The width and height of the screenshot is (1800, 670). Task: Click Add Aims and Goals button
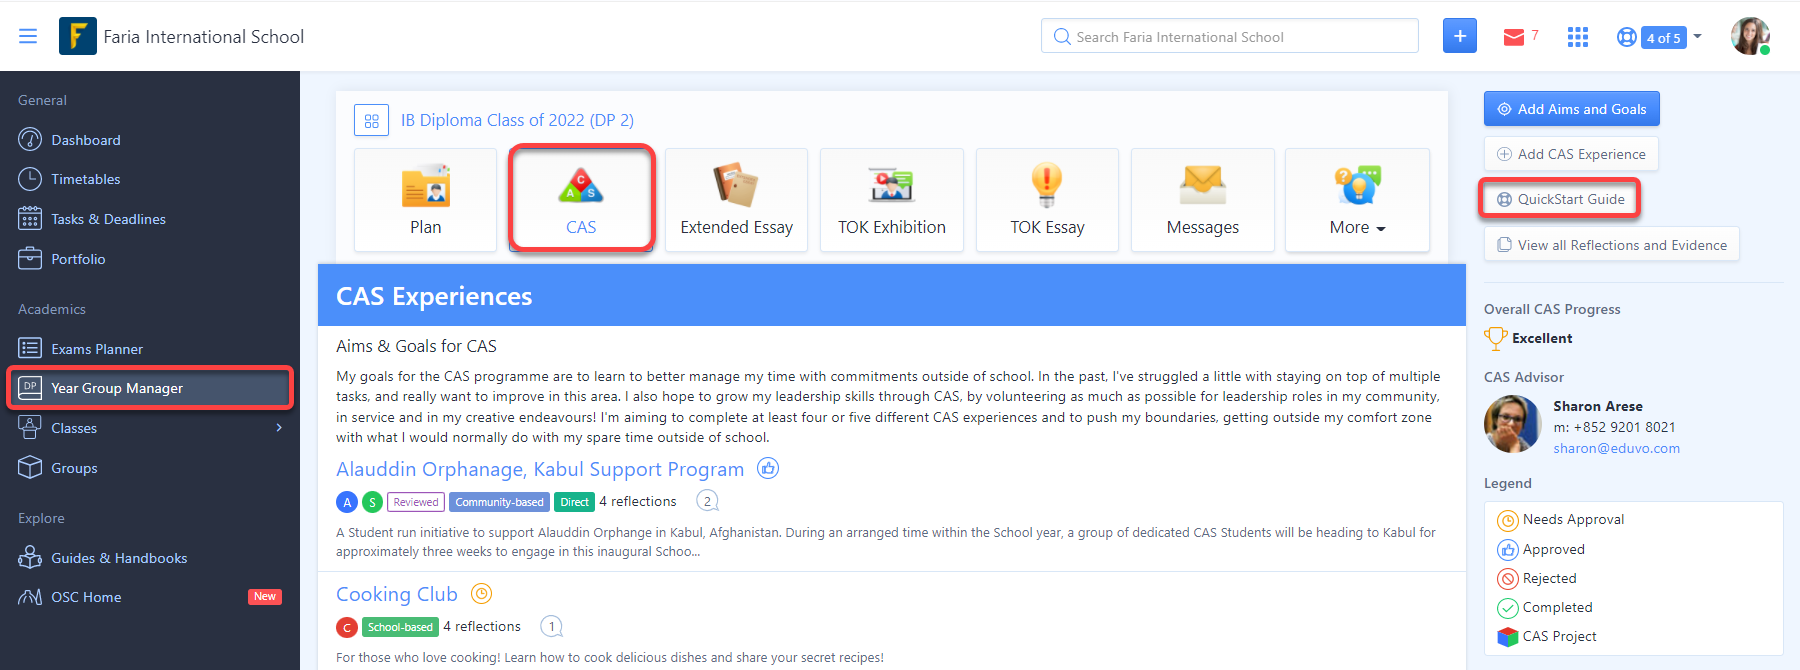(x=1572, y=109)
